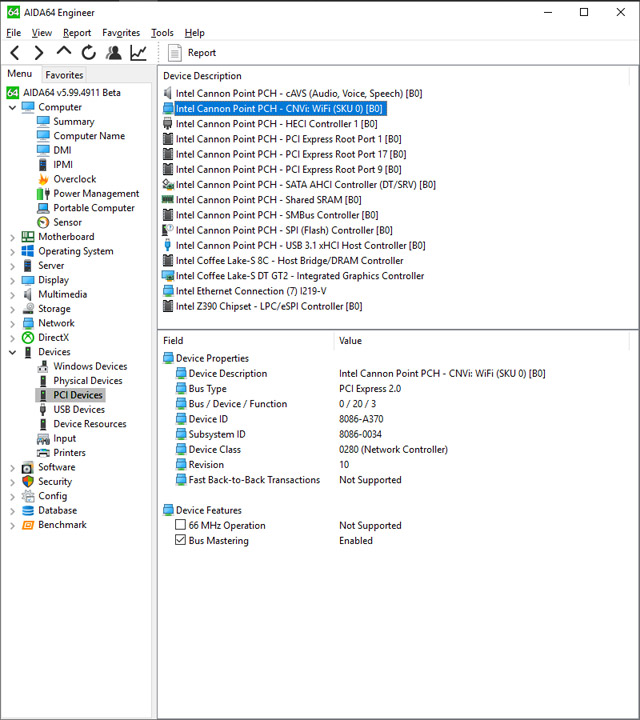Click the Report button in toolbar
This screenshot has width=640, height=720.
pyautogui.click(x=192, y=53)
